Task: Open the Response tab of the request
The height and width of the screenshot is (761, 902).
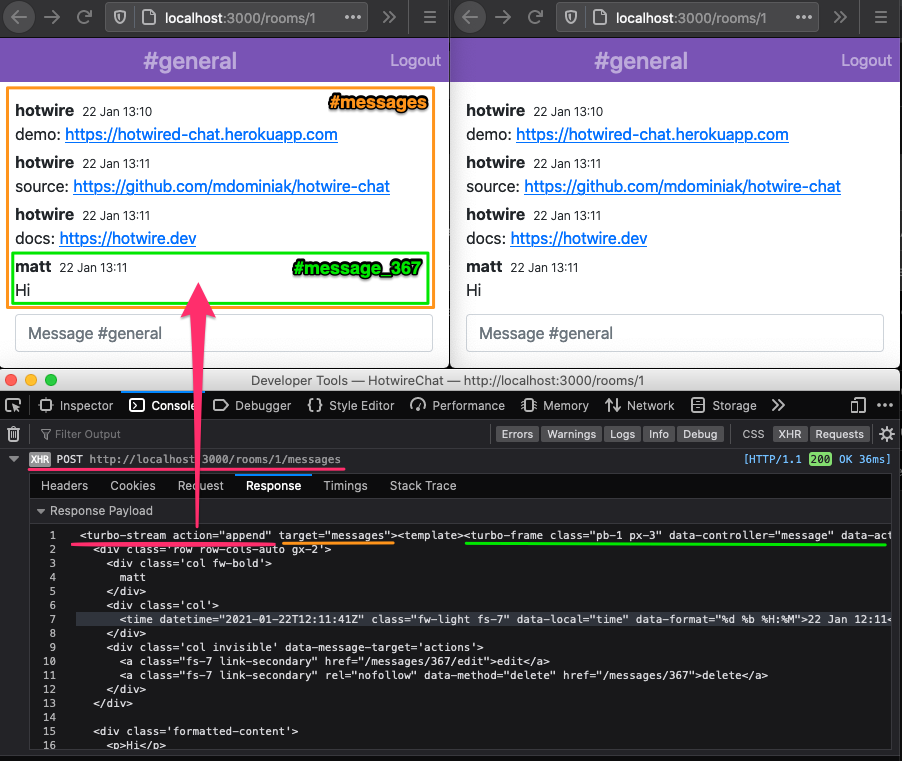Action: [x=273, y=486]
